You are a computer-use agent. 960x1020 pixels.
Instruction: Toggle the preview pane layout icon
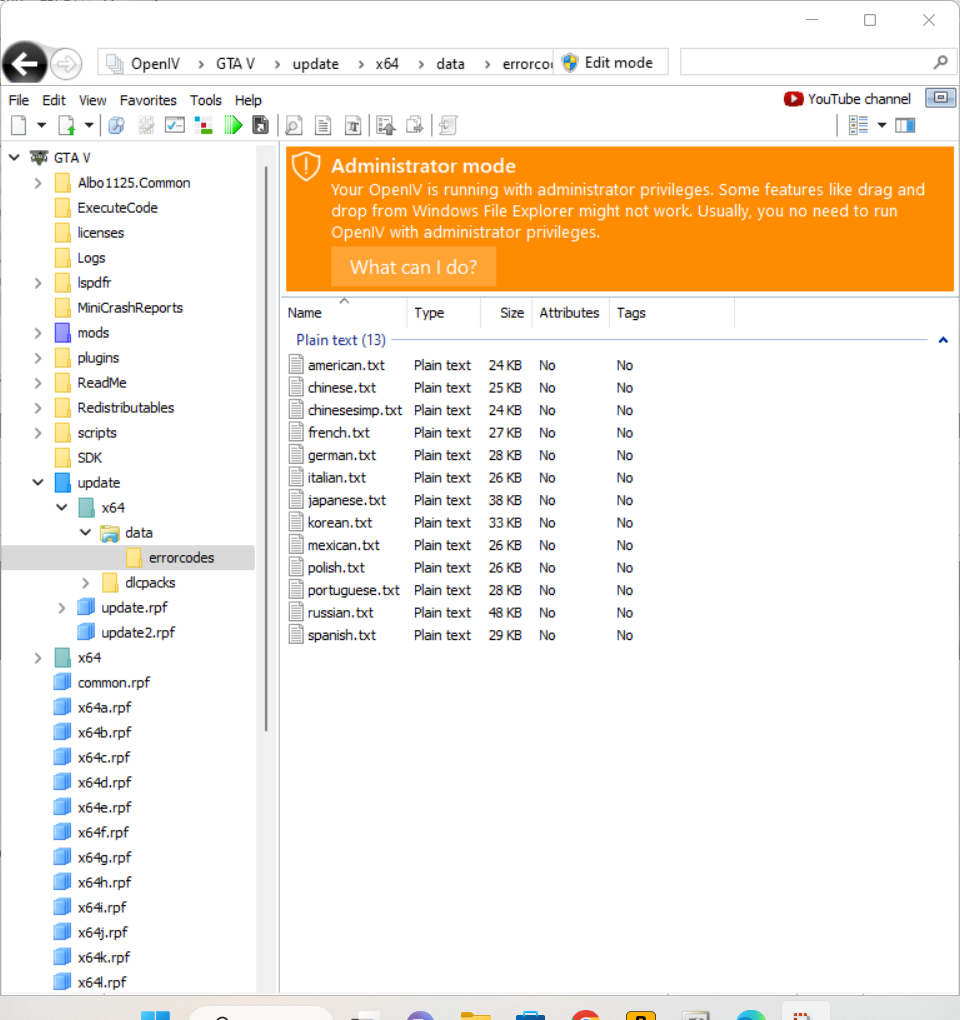(x=906, y=125)
